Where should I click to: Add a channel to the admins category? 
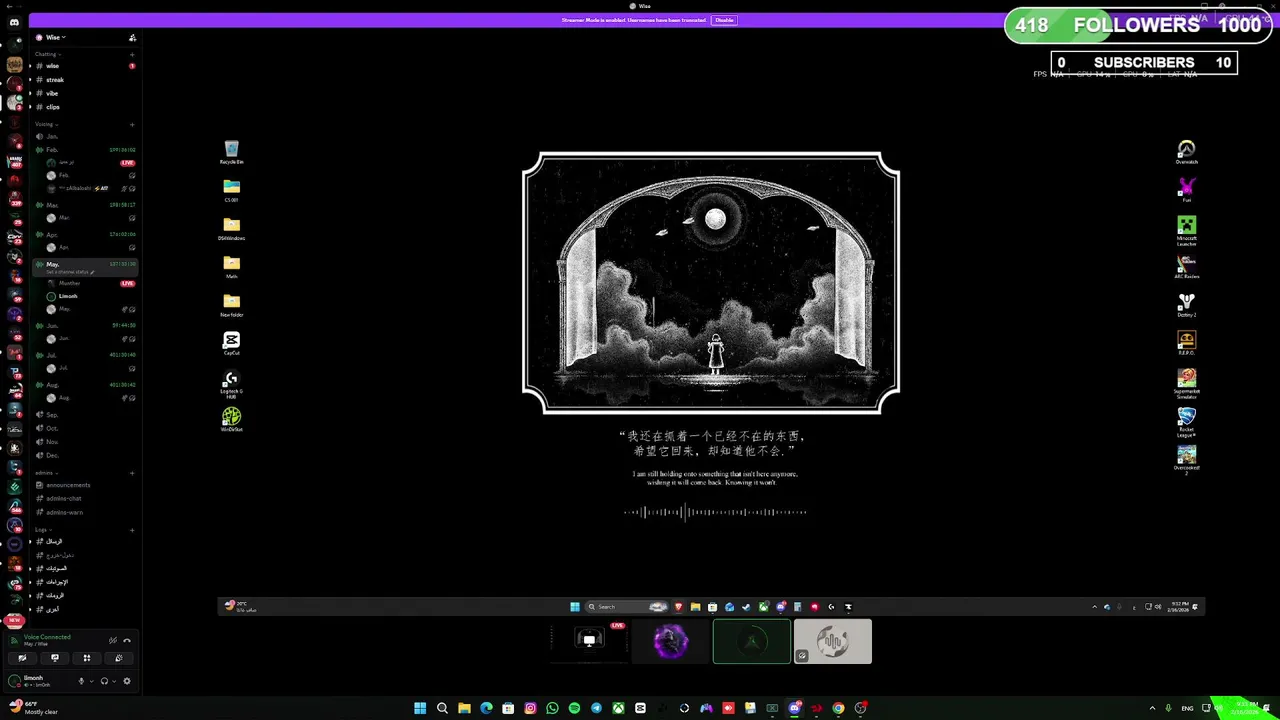(132, 473)
